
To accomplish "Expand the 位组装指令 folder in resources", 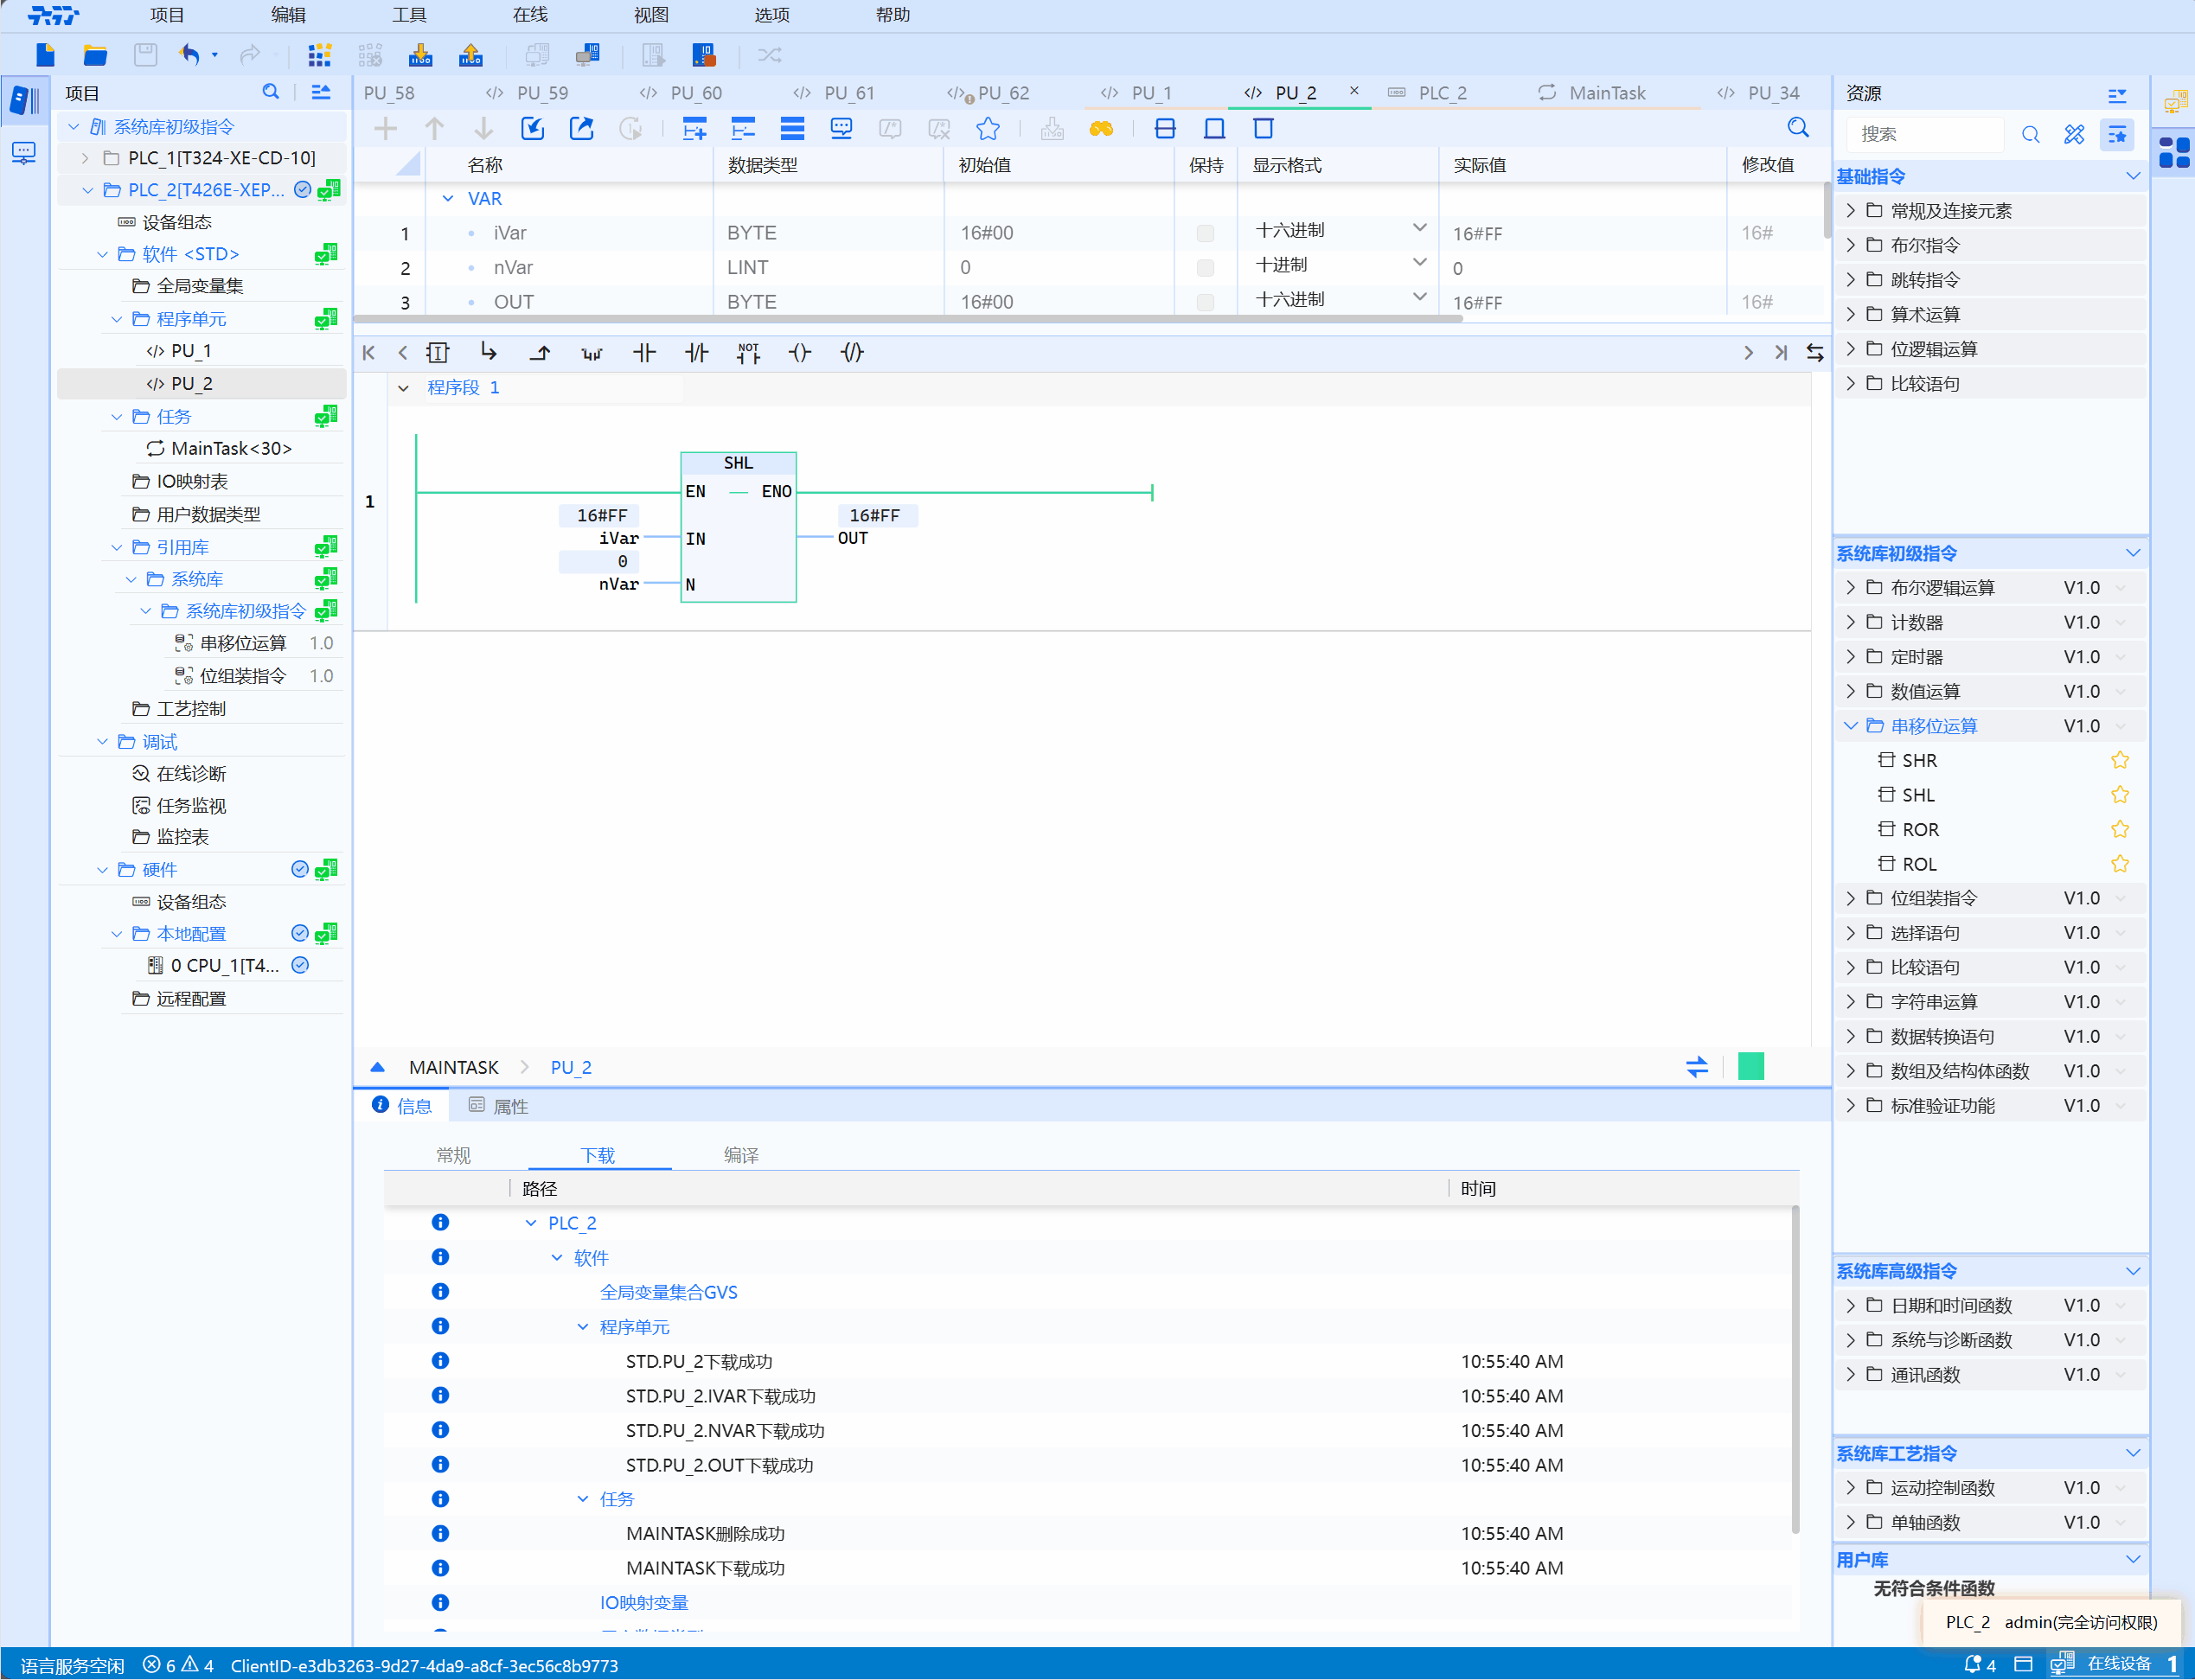I will 1850,898.
